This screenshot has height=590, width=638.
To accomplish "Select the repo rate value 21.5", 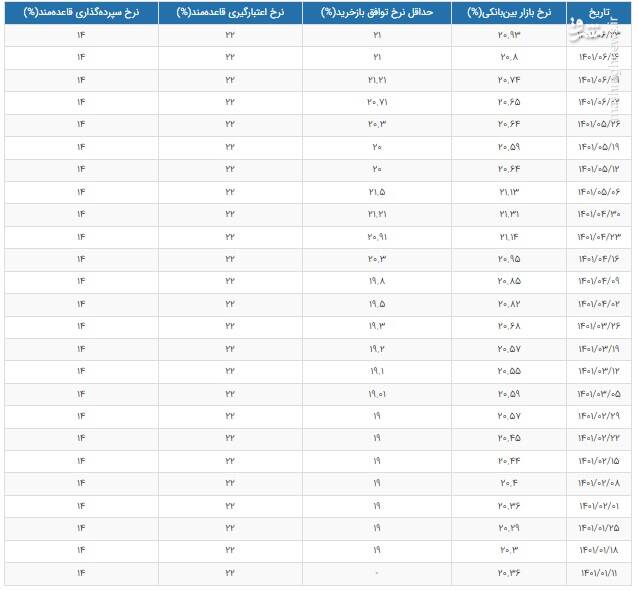I will pos(377,191).
